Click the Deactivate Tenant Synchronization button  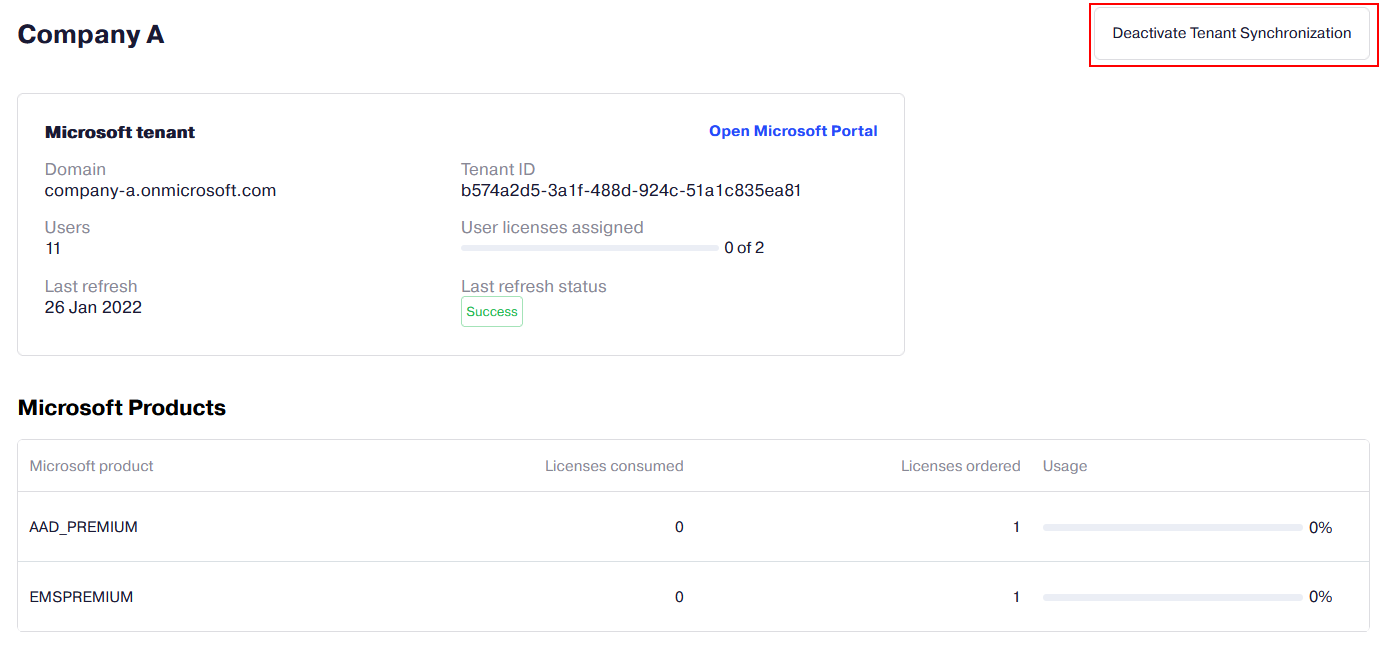click(1231, 33)
